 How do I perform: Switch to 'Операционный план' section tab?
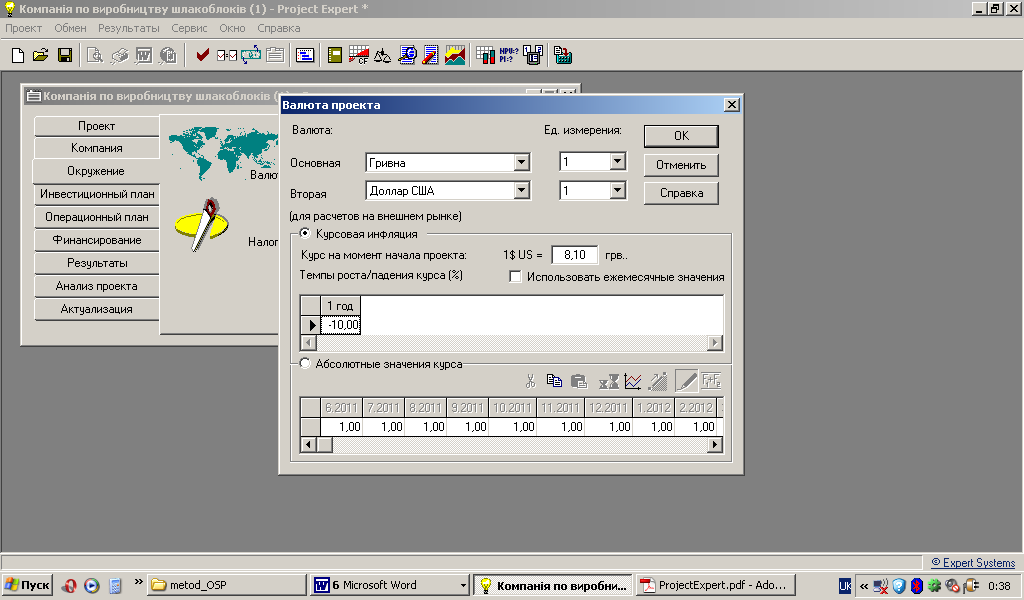click(97, 217)
